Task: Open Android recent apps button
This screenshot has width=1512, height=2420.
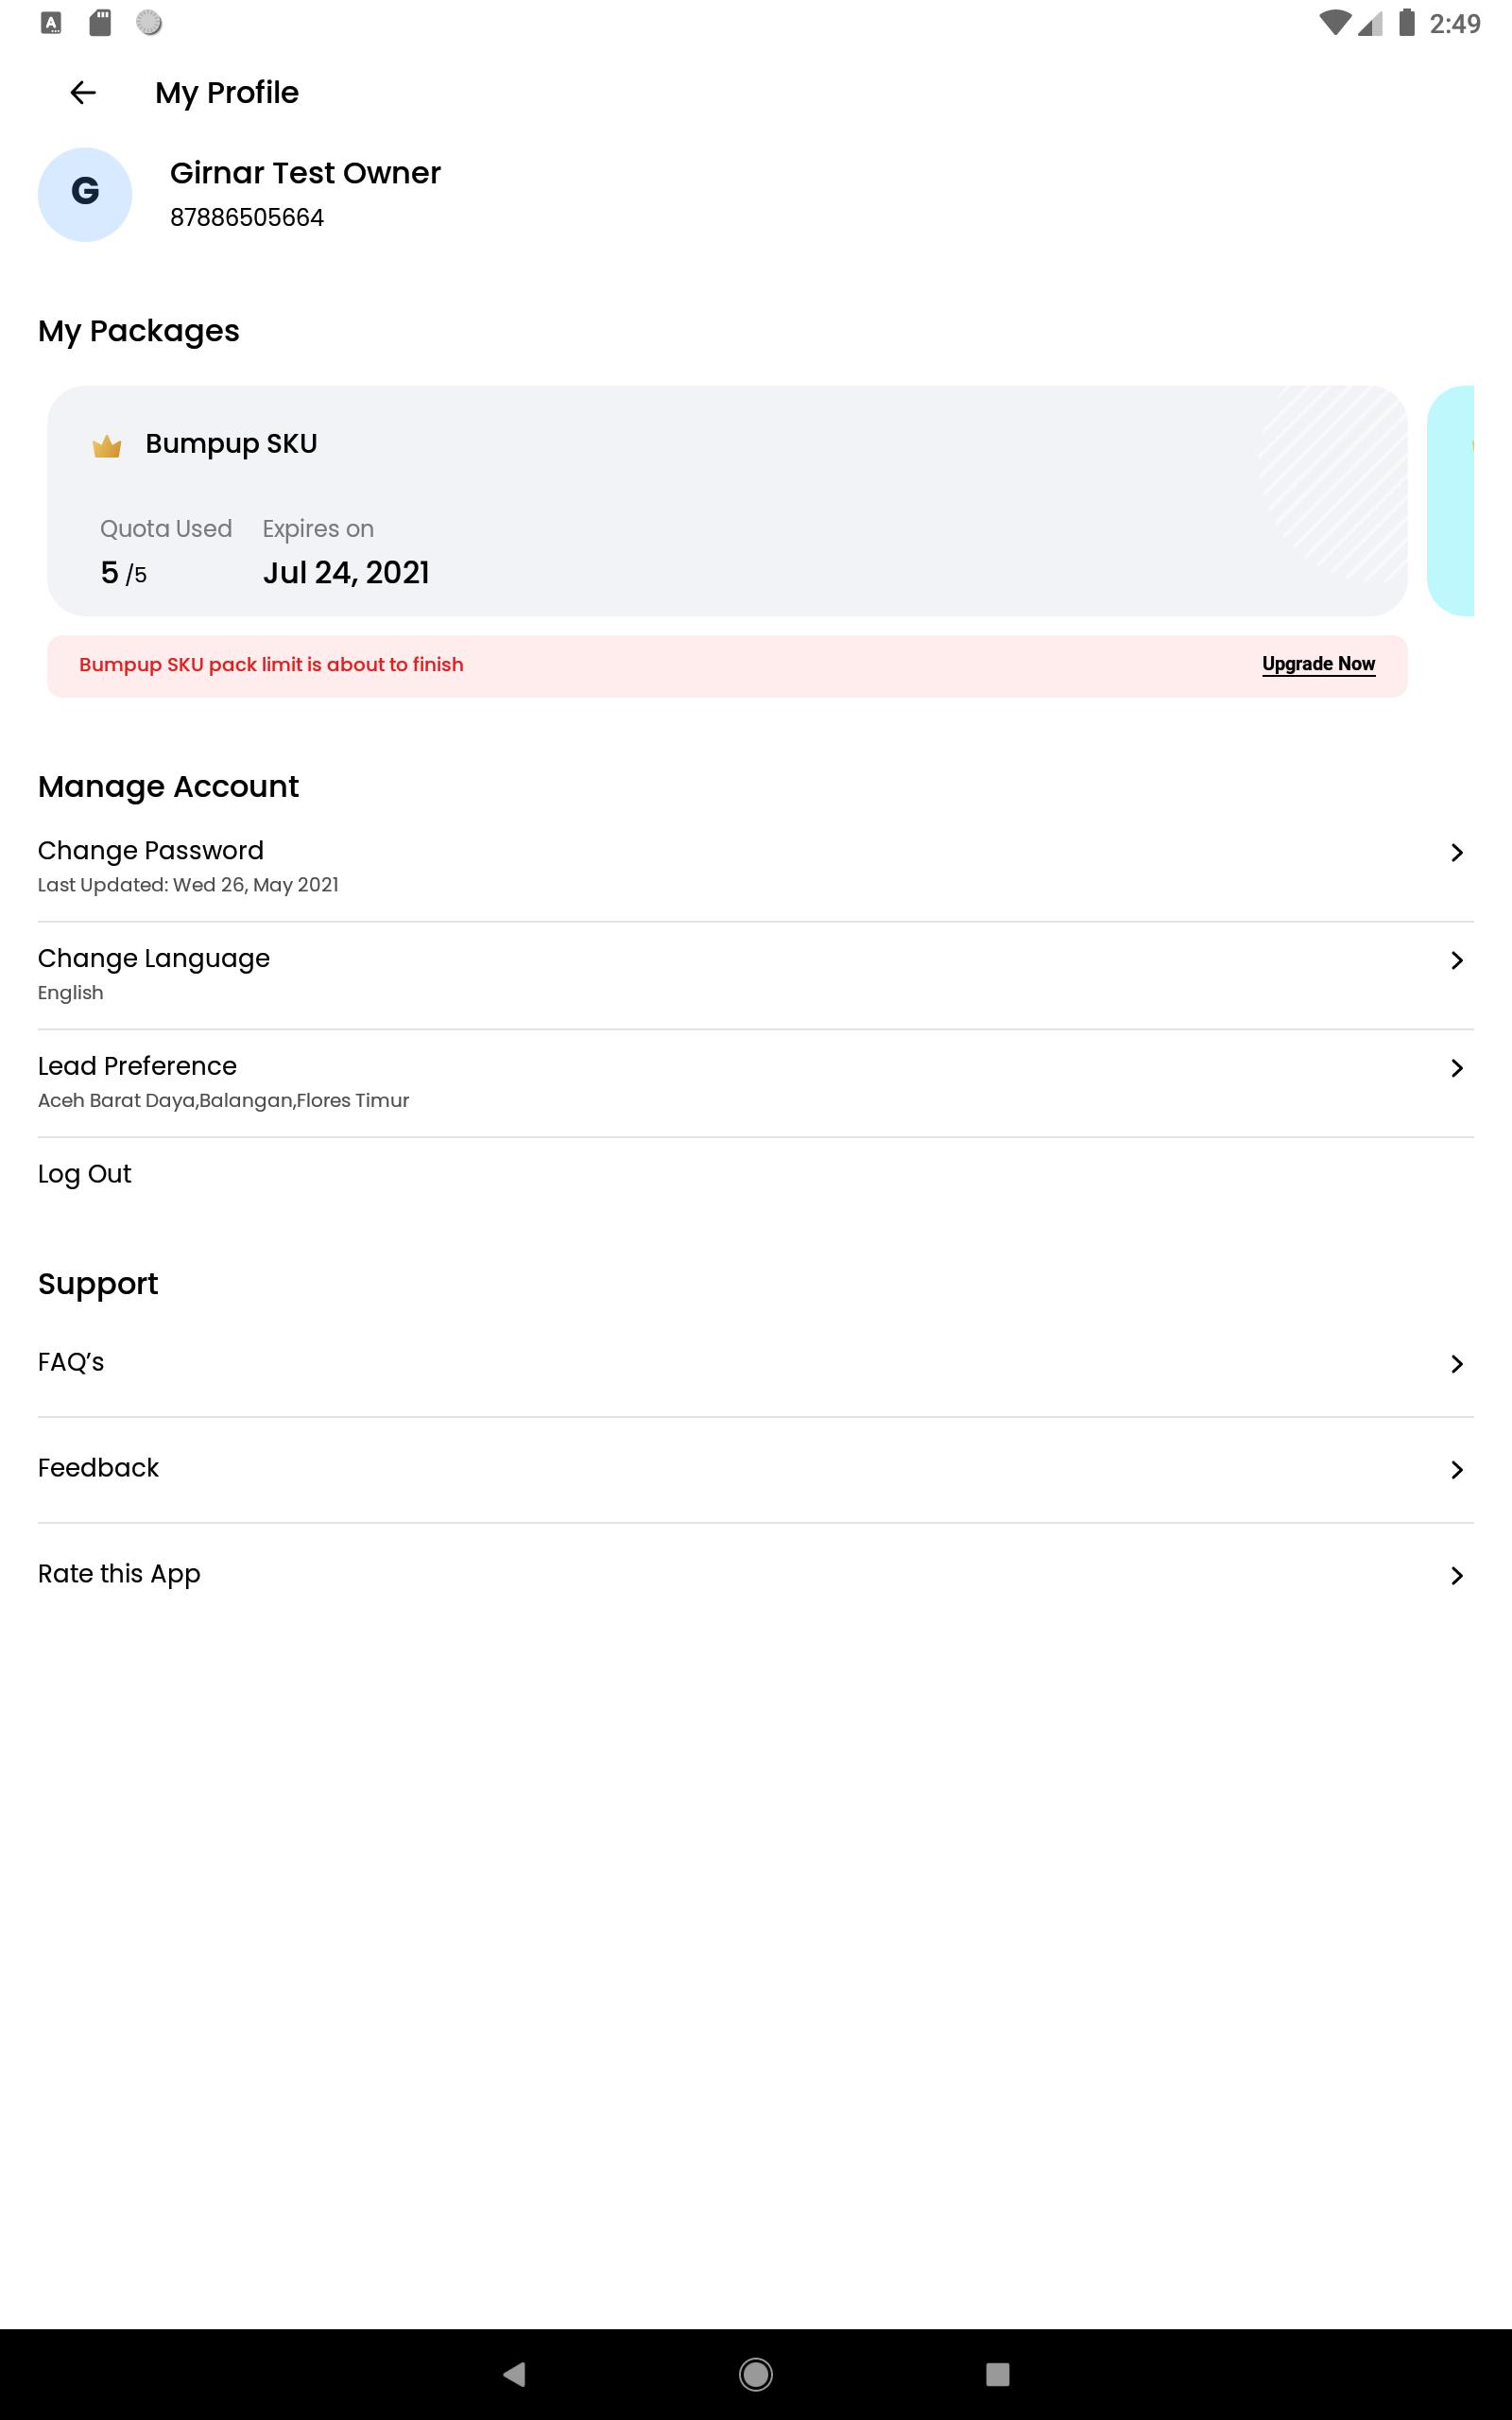Action: (997, 2374)
